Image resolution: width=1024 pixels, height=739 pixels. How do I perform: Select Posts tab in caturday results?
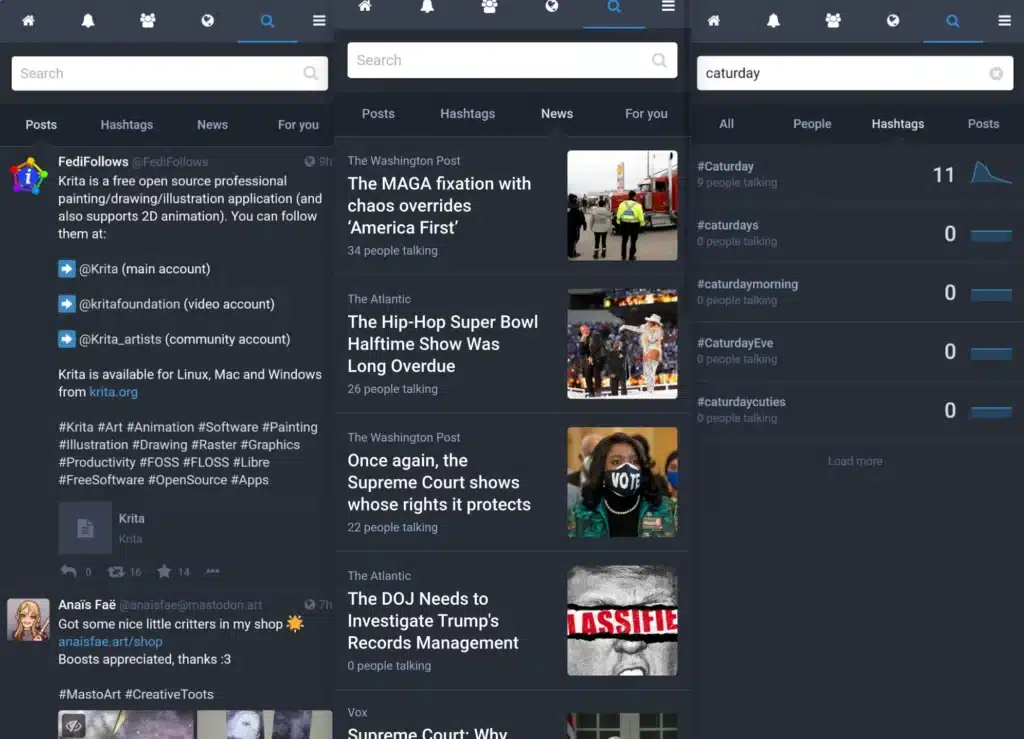click(984, 124)
